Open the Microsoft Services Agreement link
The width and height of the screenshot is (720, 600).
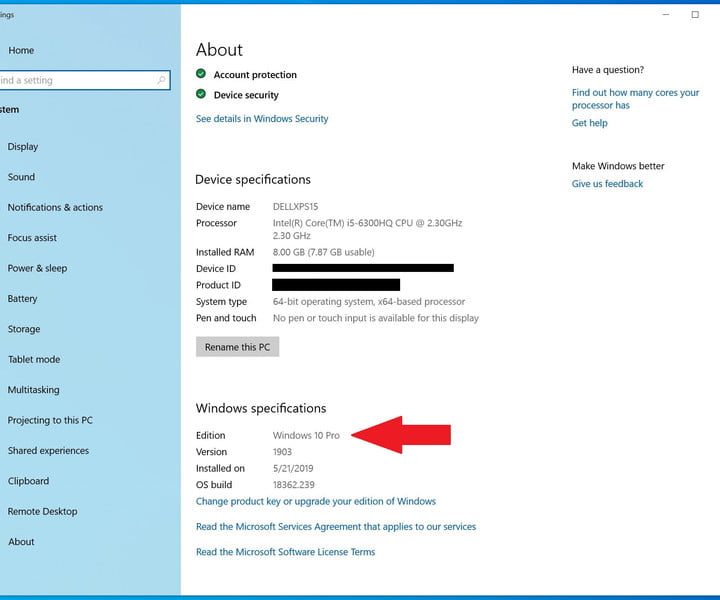[x=336, y=527]
